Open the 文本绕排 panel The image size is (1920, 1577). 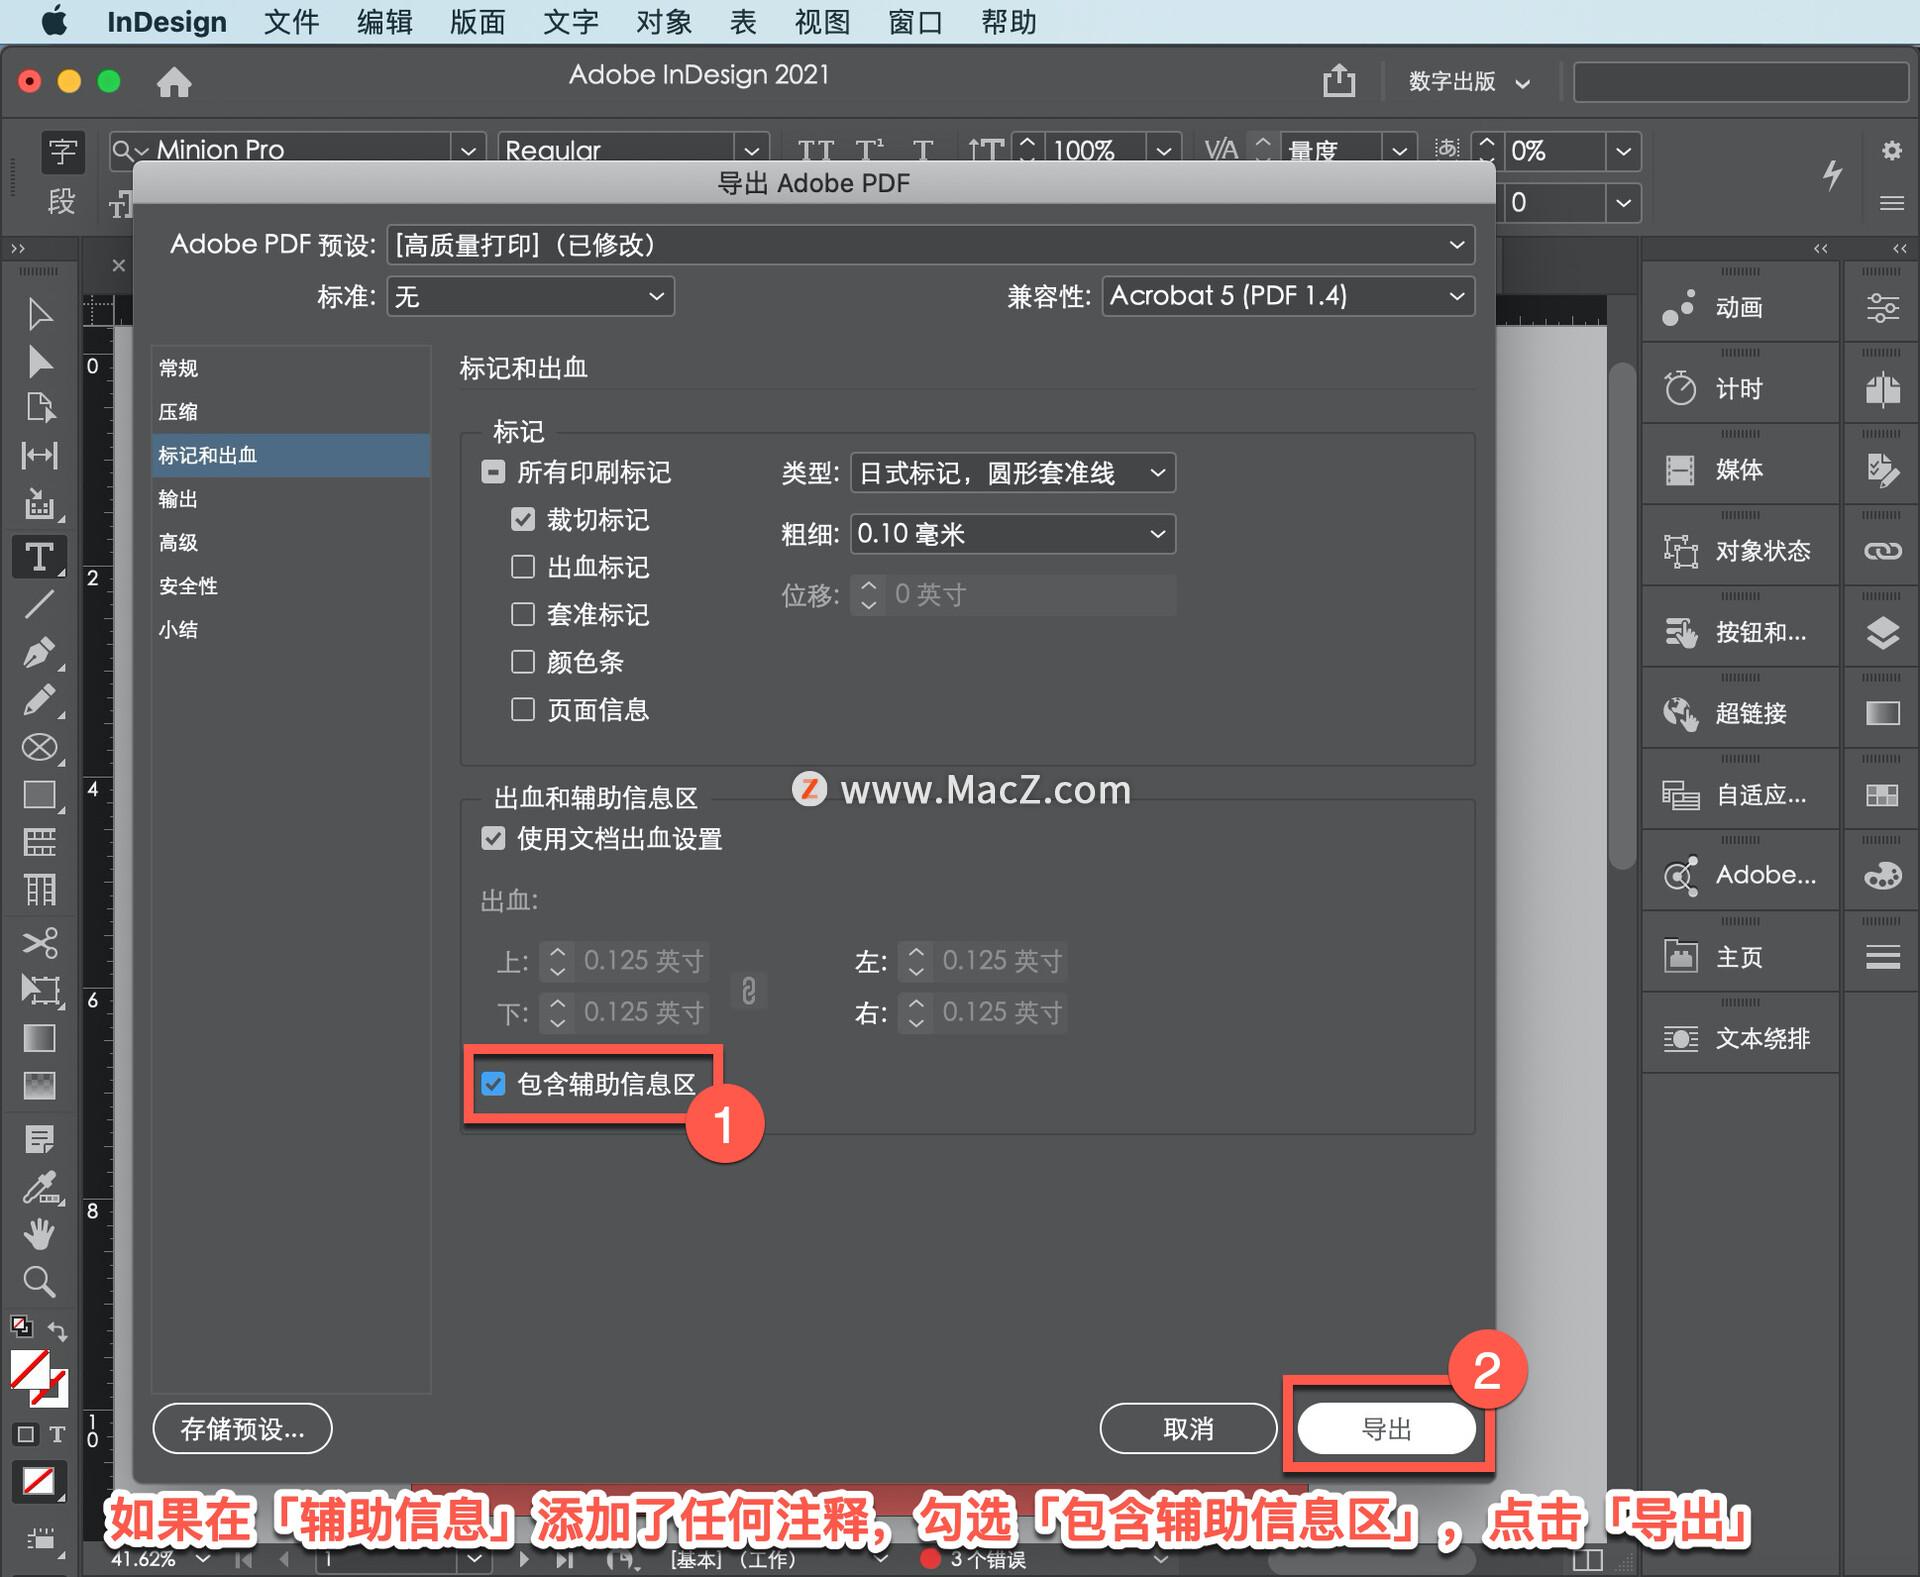[x=1739, y=1039]
